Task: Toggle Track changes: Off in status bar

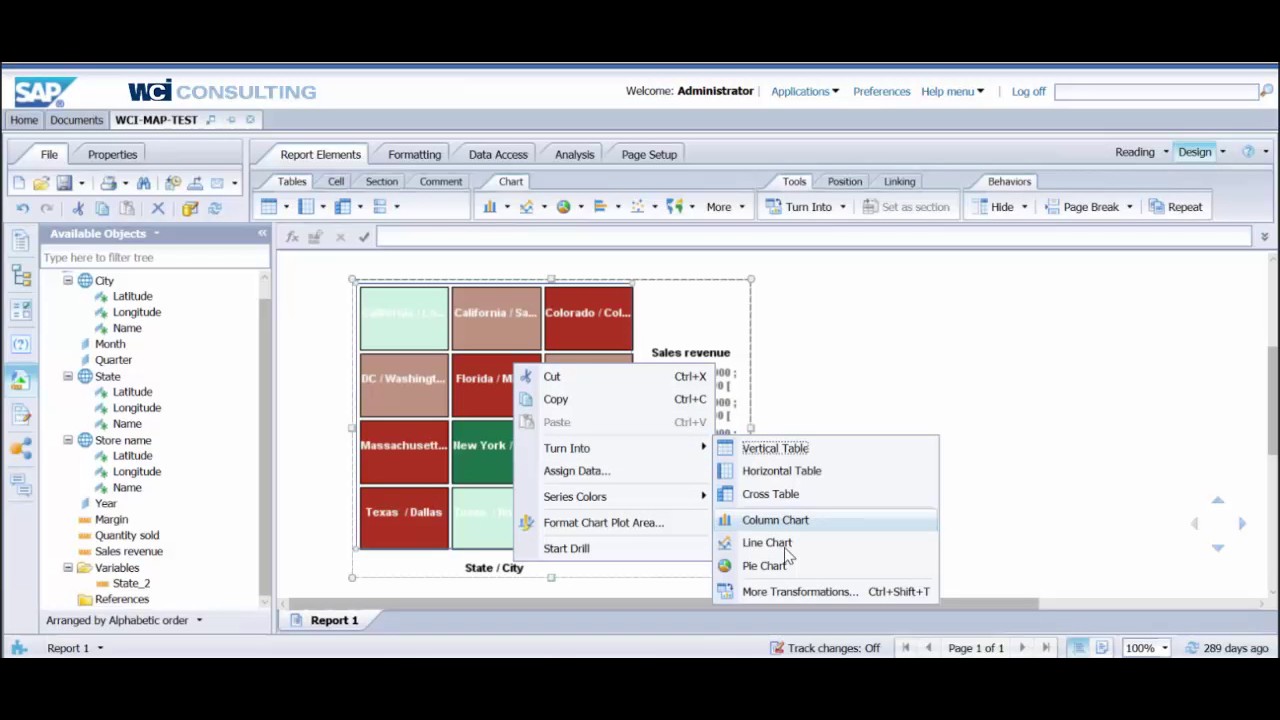Action: 825,648
